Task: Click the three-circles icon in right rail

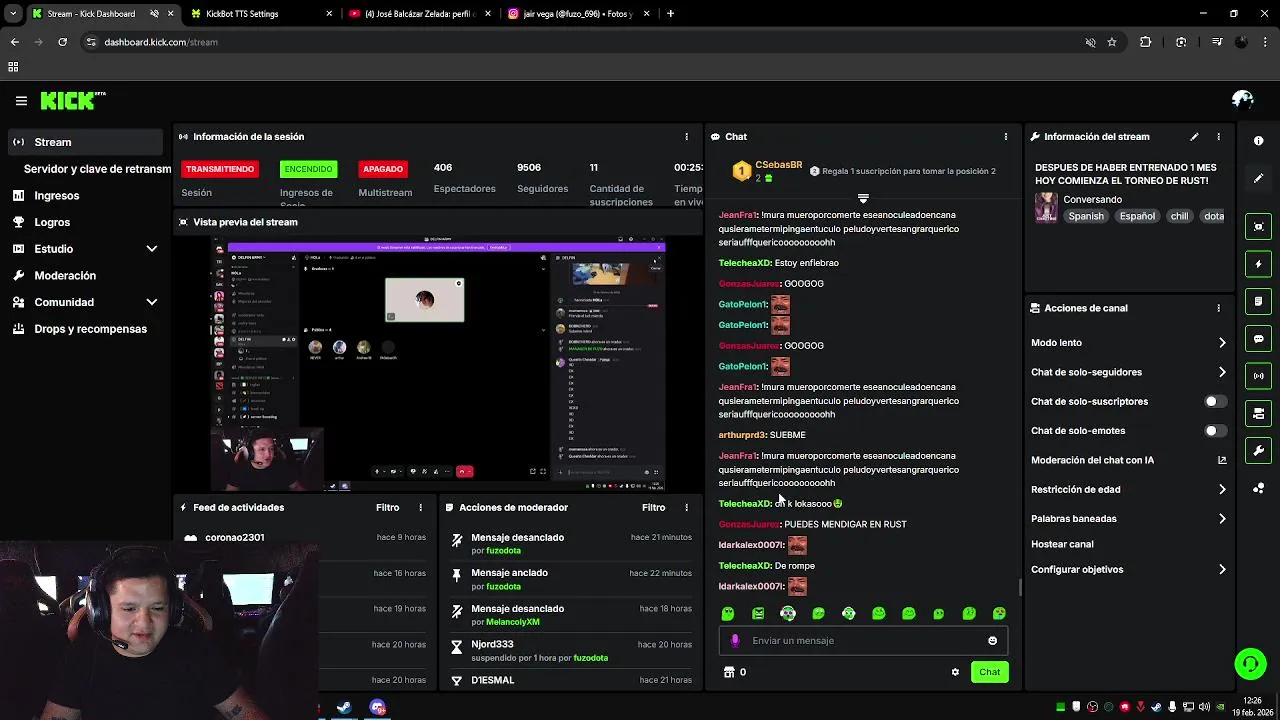Action: click(1258, 488)
